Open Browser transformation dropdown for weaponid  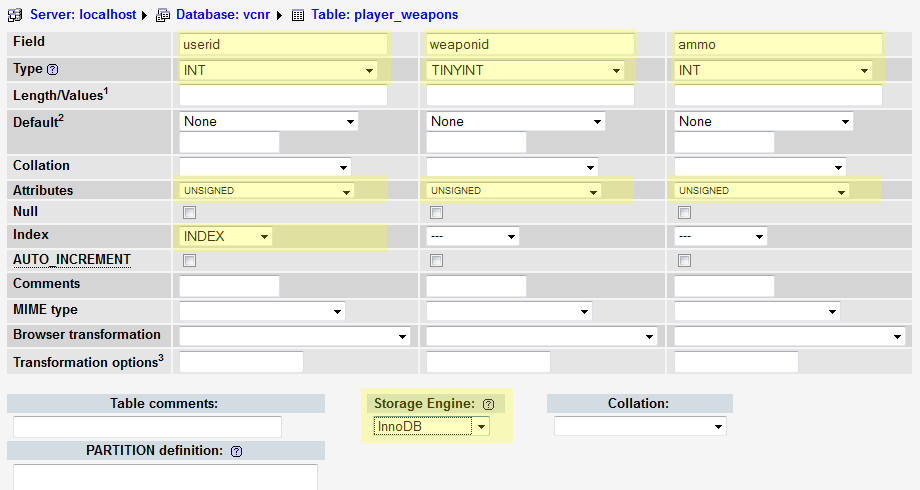tap(542, 336)
